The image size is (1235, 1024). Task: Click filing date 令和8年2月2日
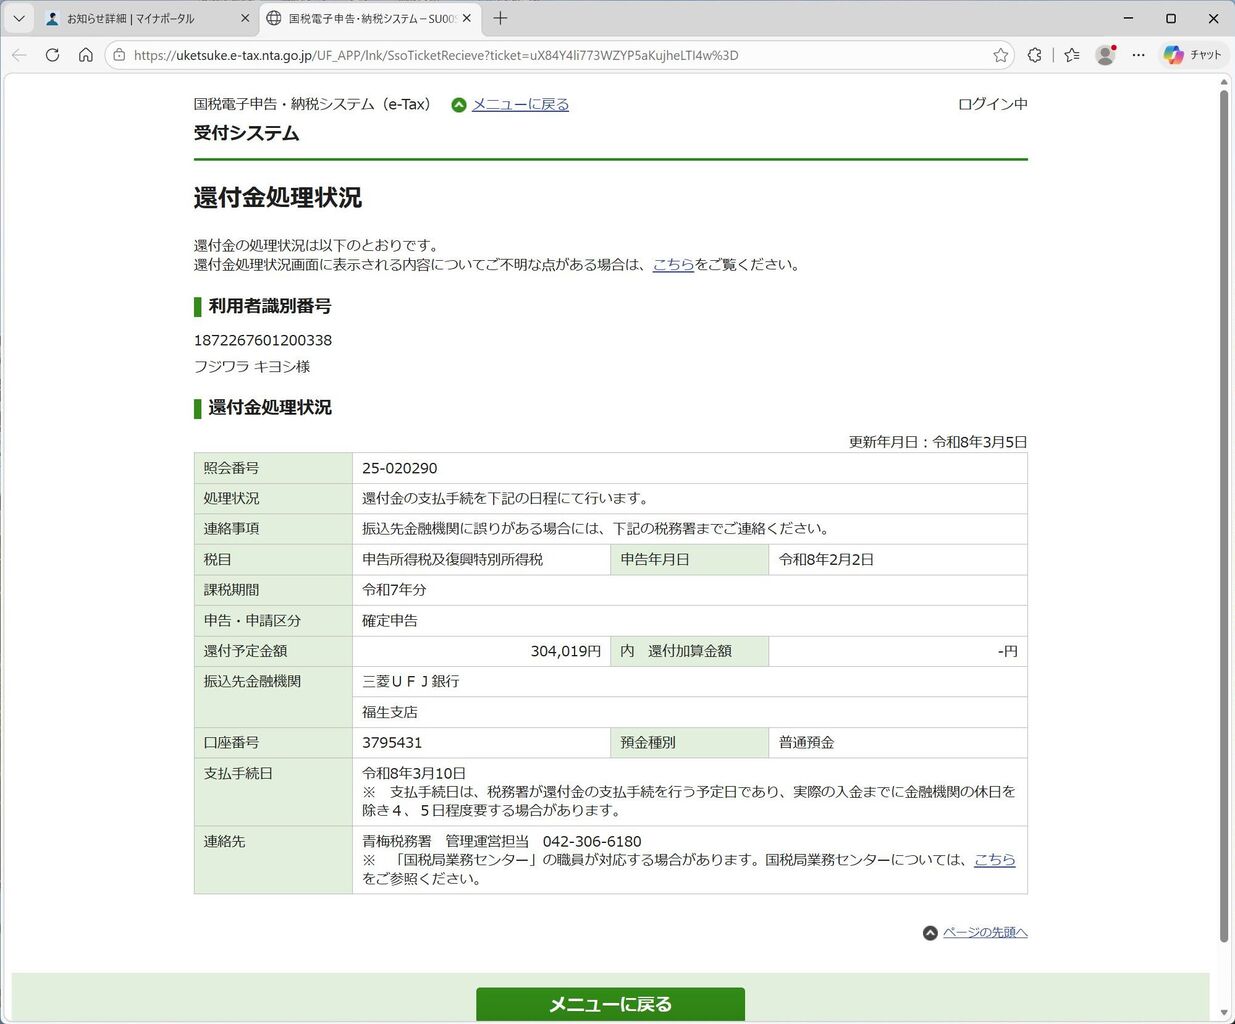click(x=826, y=559)
